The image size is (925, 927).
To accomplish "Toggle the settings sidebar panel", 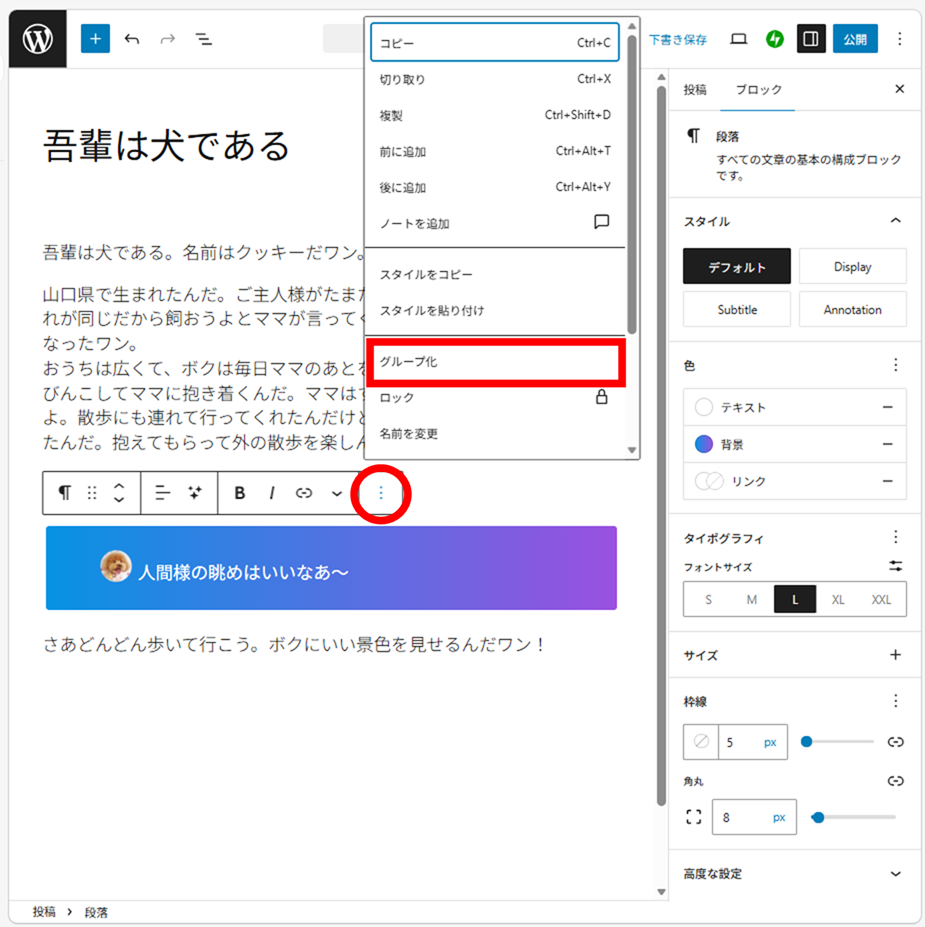I will coord(811,39).
